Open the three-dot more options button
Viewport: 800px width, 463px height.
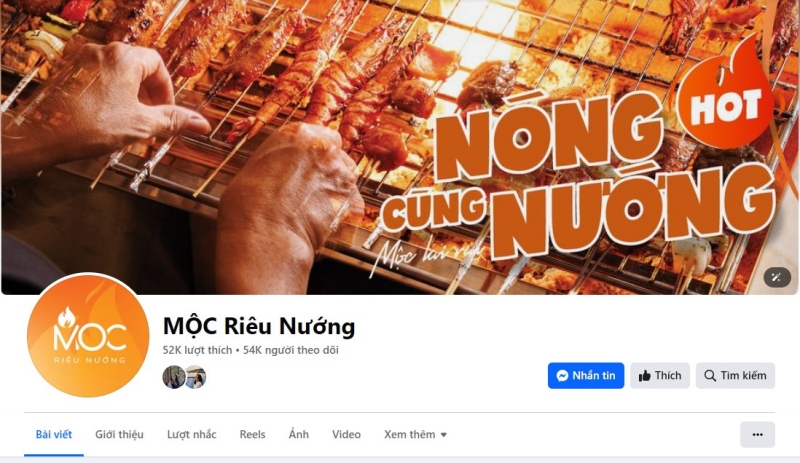[x=757, y=434]
